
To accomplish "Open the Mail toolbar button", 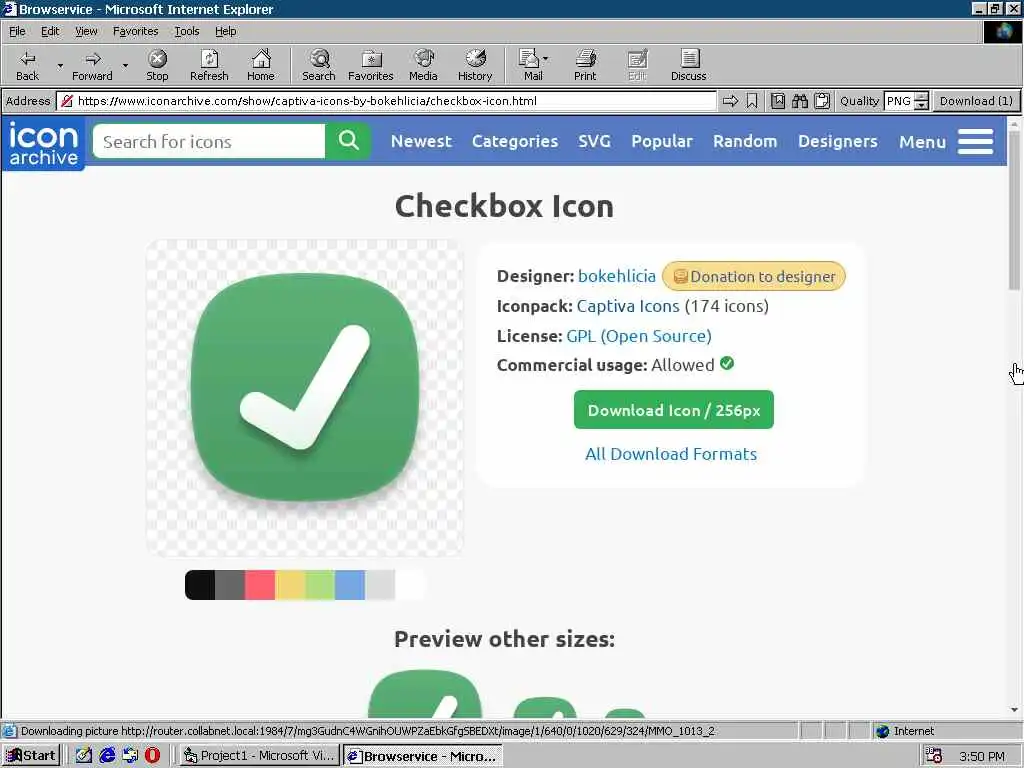I will coord(533,65).
